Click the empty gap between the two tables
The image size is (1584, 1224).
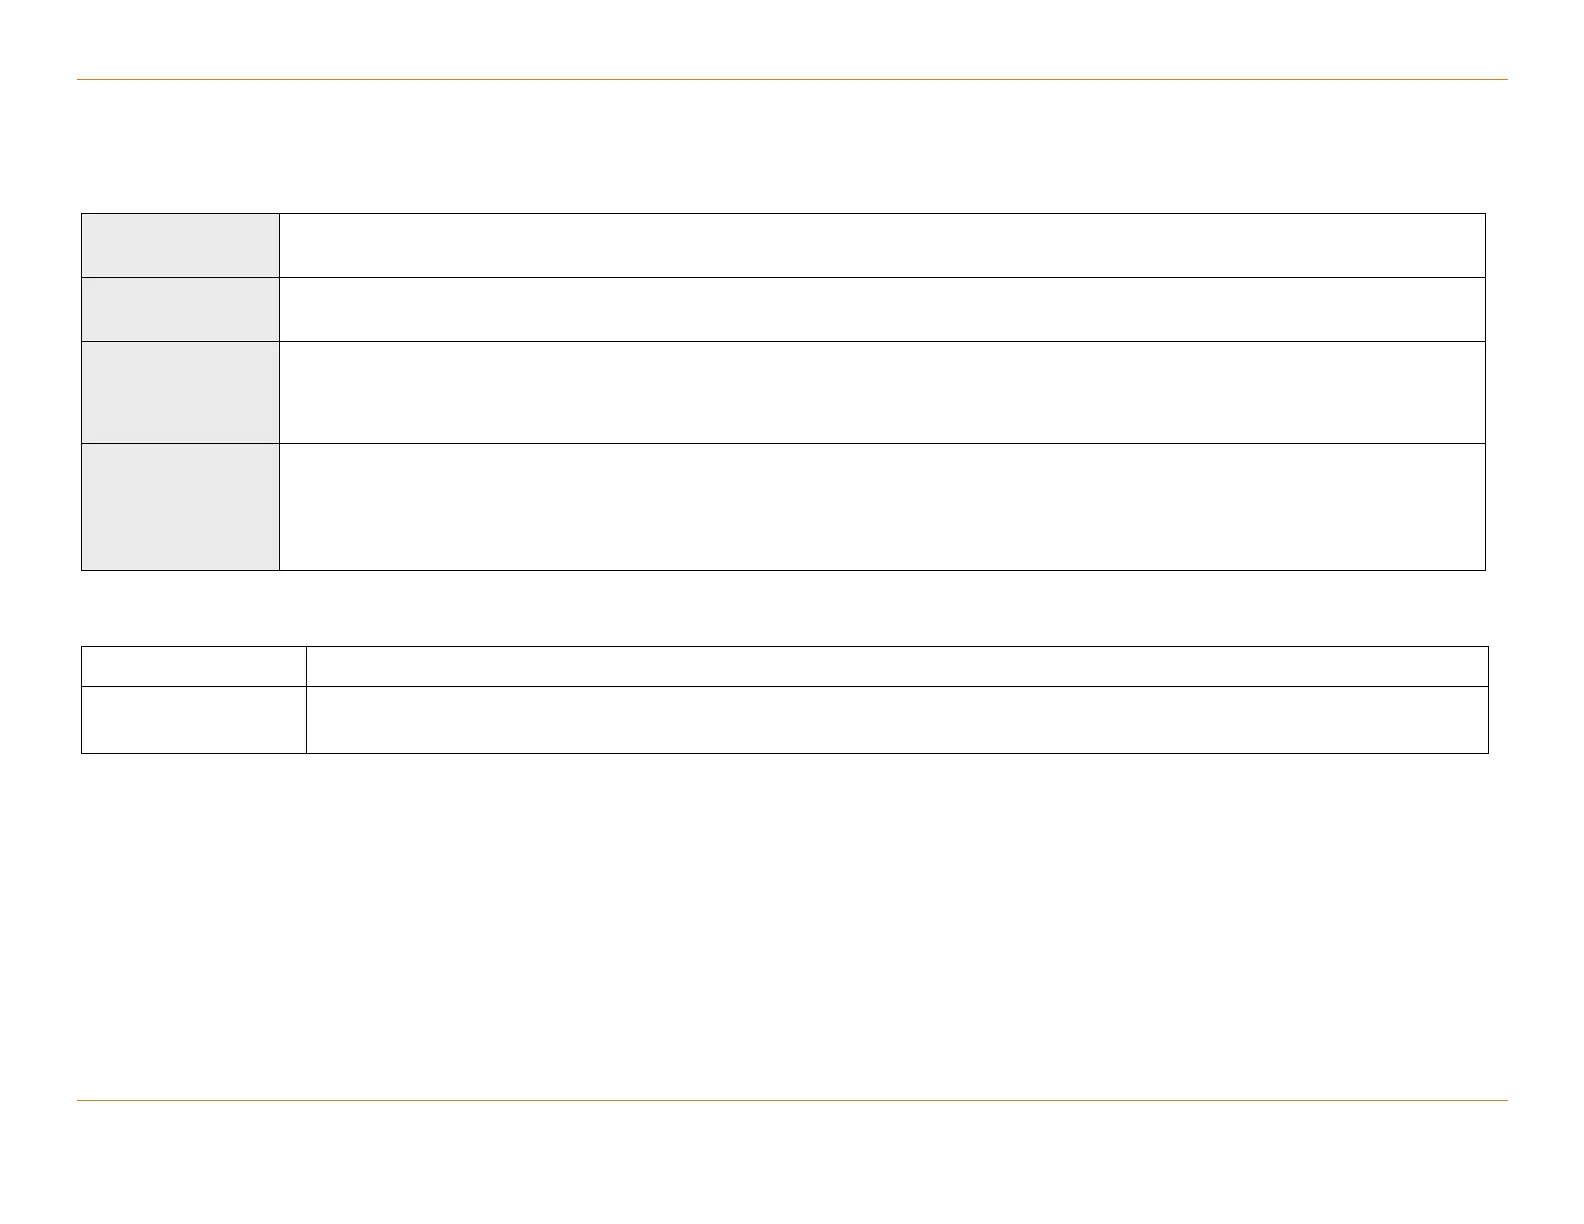click(792, 608)
